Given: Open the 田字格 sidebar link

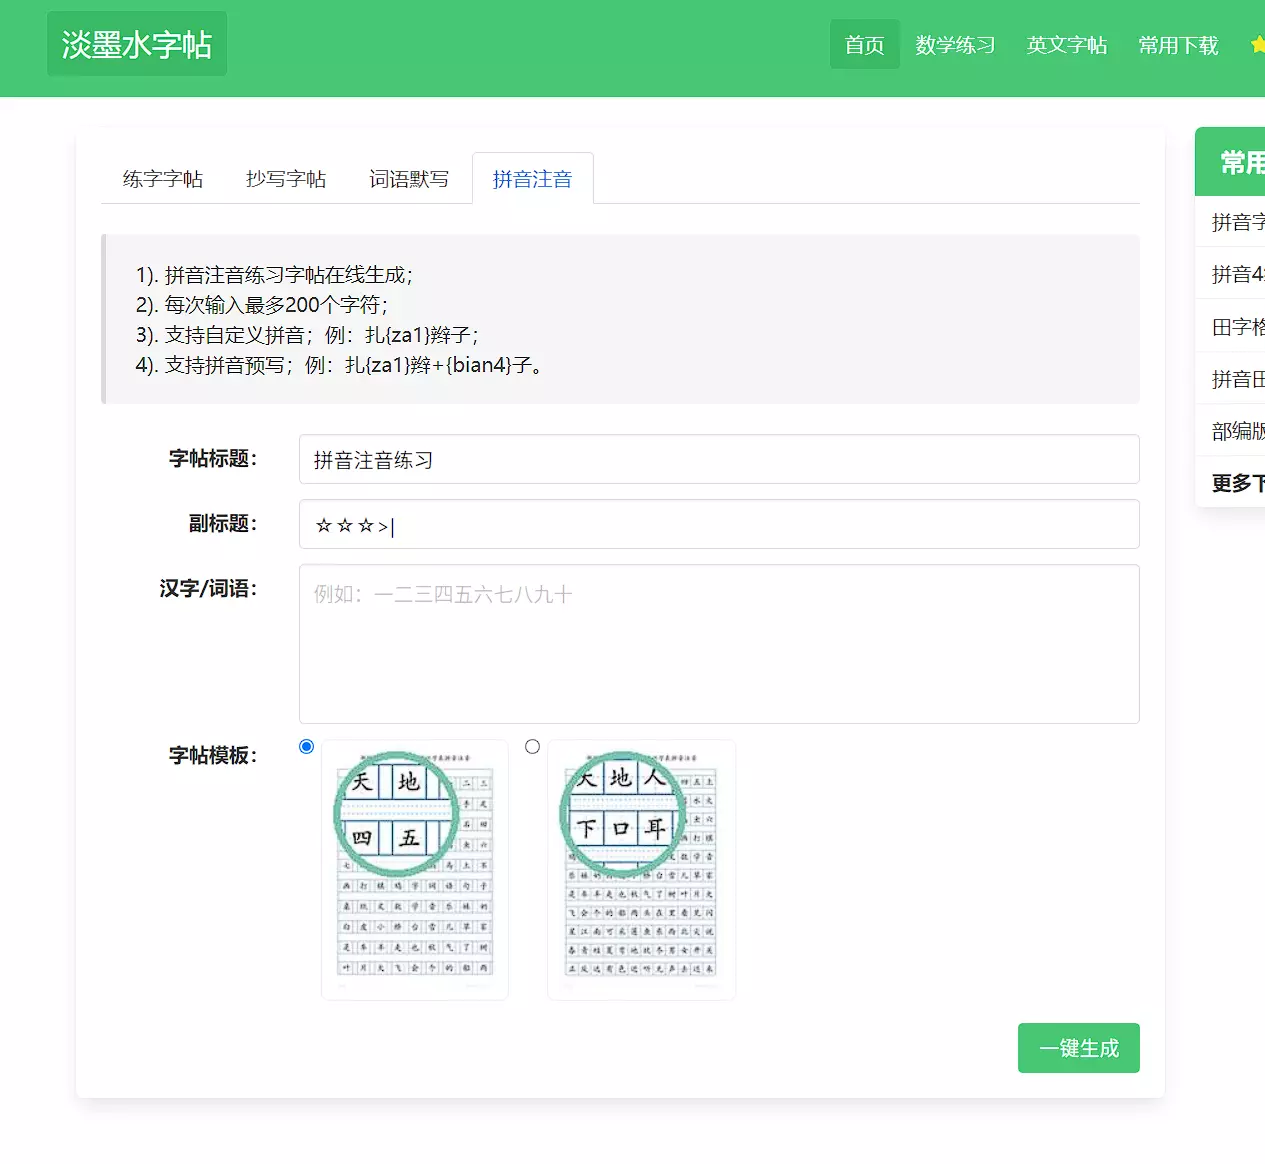Looking at the screenshot, I should 1238,327.
